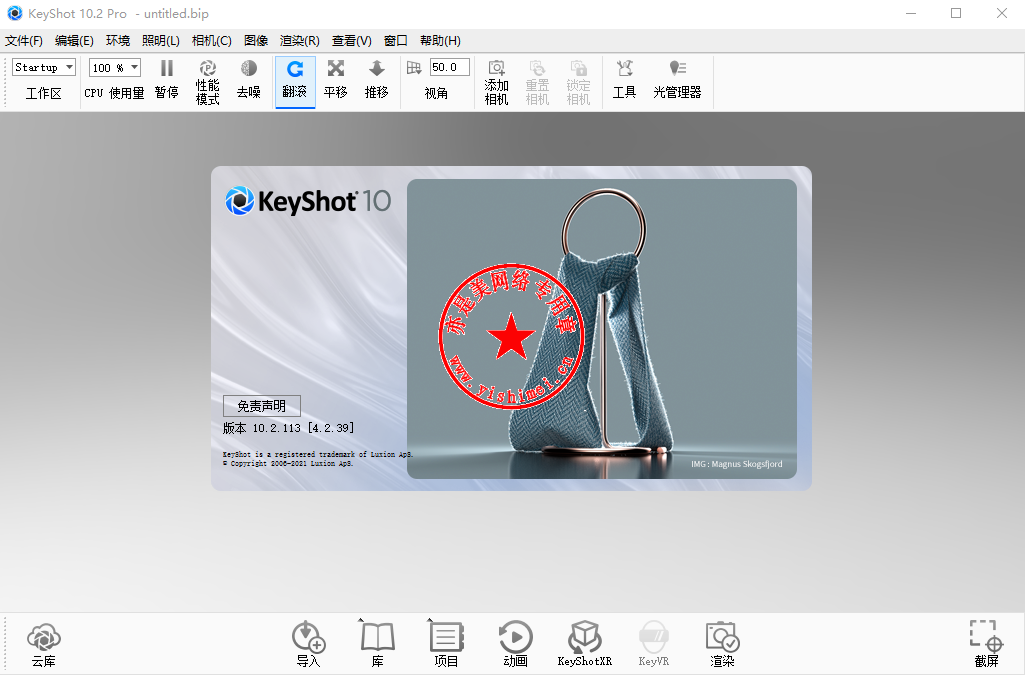This screenshot has height=675, width=1025.
Task: Open the Render (渲染) menu
Action: coord(299,41)
